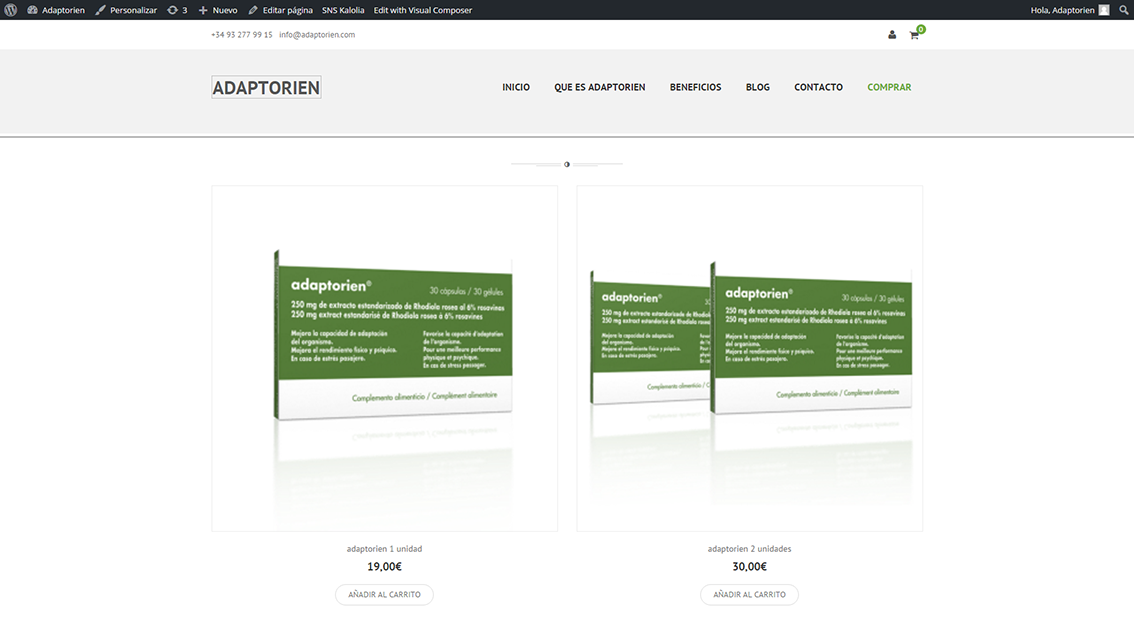Open Que es Adaptorien page

pos(600,88)
